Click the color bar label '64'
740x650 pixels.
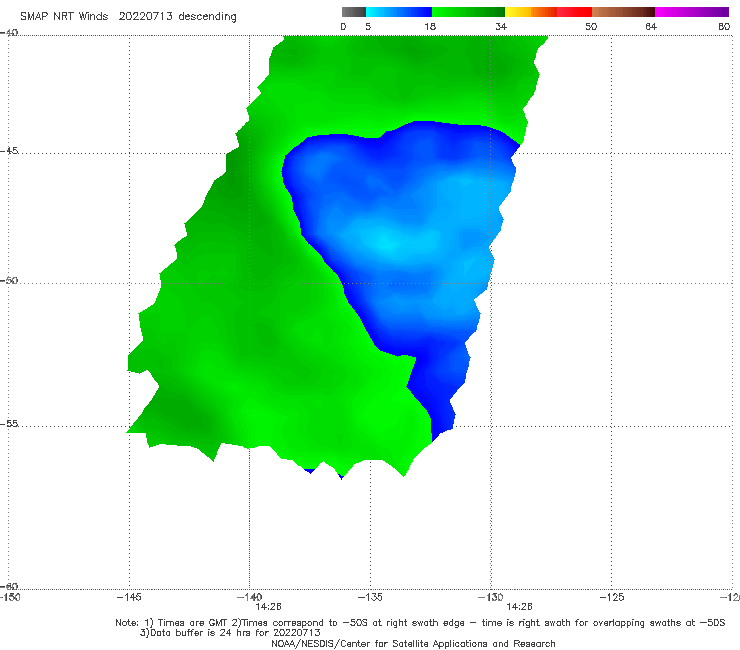tap(651, 26)
